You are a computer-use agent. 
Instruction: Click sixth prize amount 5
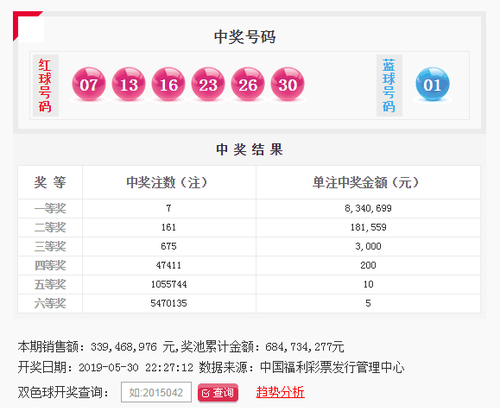tap(368, 303)
